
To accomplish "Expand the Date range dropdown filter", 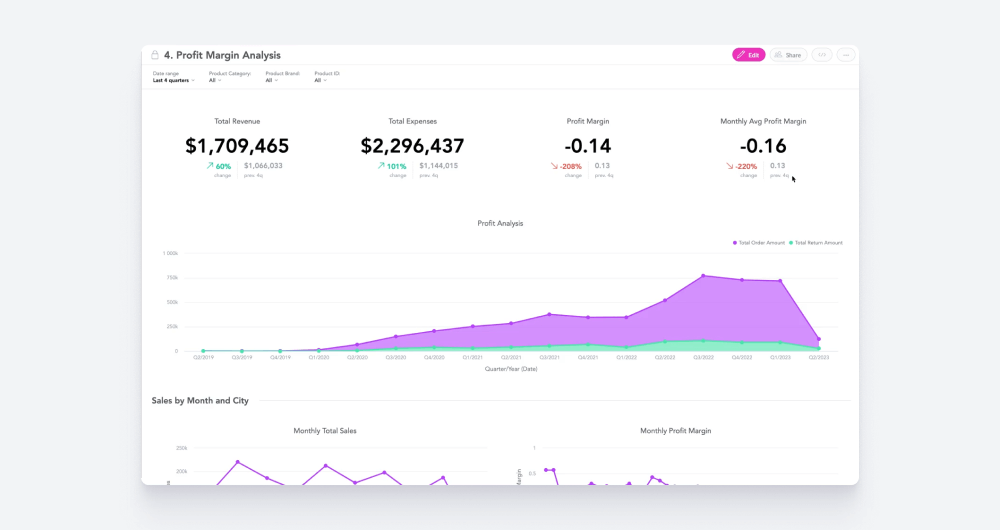I will click(173, 80).
